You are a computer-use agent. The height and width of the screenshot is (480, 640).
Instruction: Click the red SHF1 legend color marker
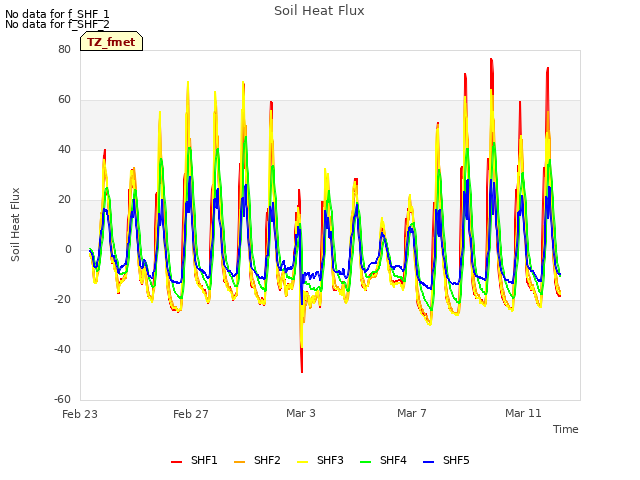tap(176, 462)
